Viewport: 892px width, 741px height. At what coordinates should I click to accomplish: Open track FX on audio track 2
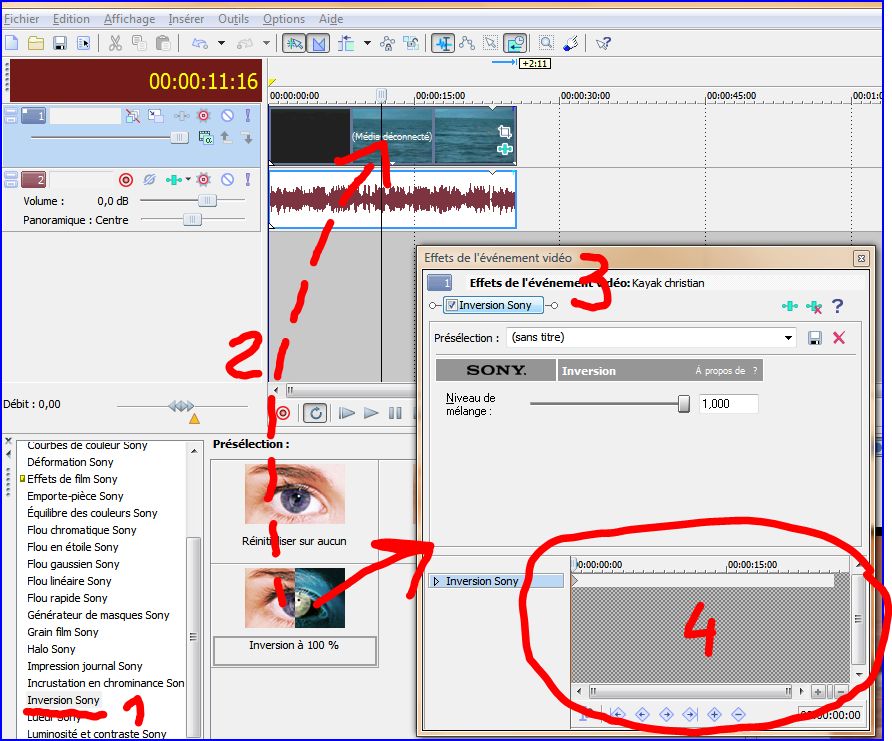(173, 180)
